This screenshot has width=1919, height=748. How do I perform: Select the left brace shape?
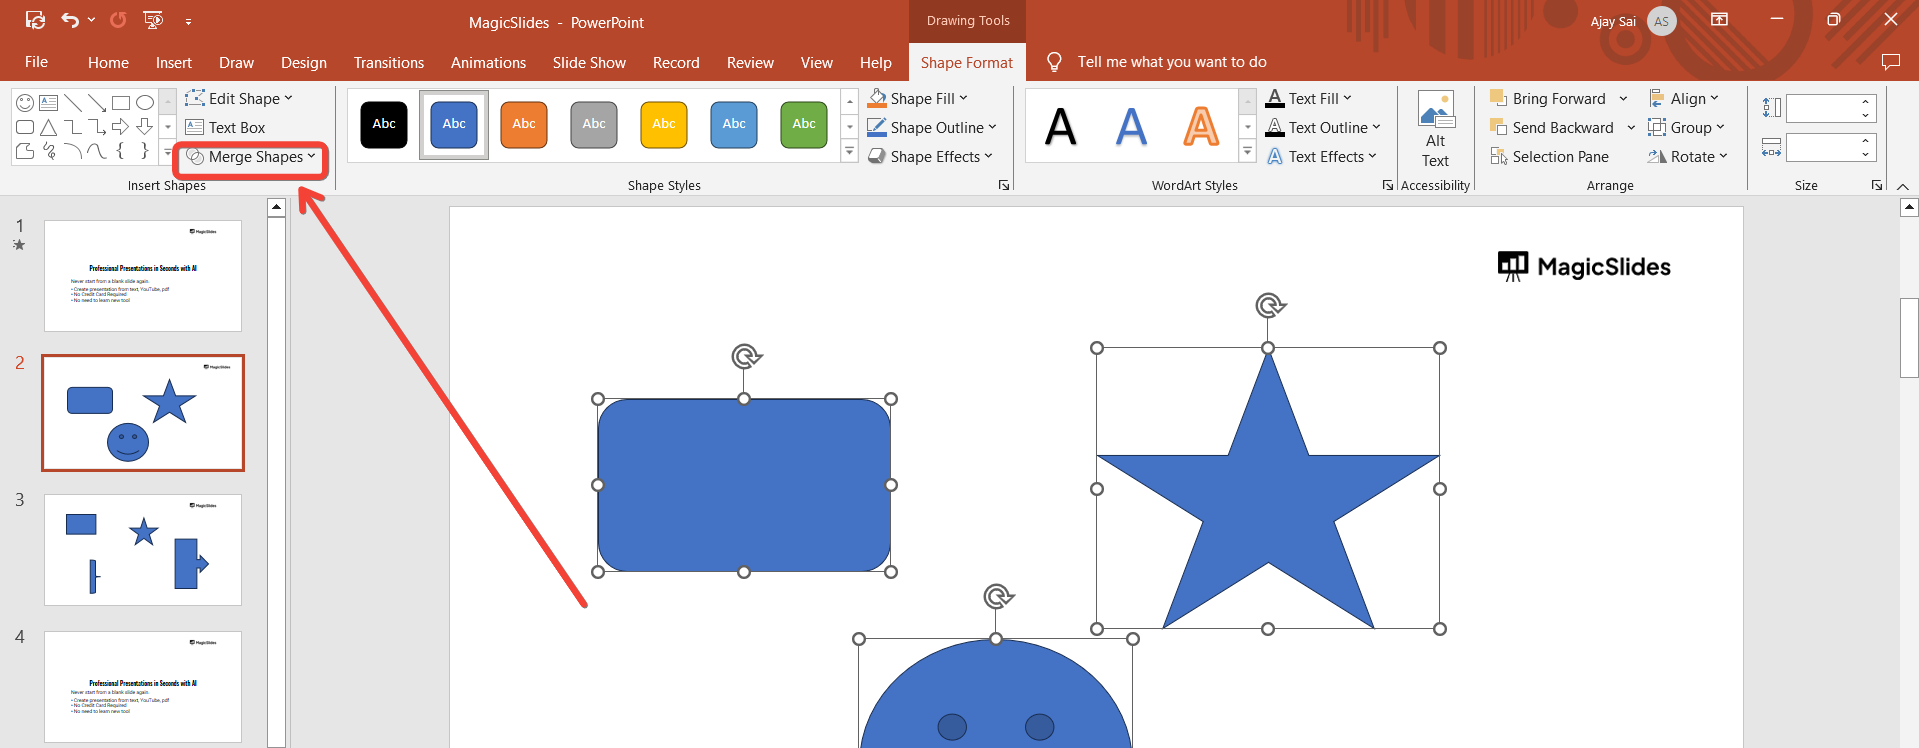[x=121, y=151]
